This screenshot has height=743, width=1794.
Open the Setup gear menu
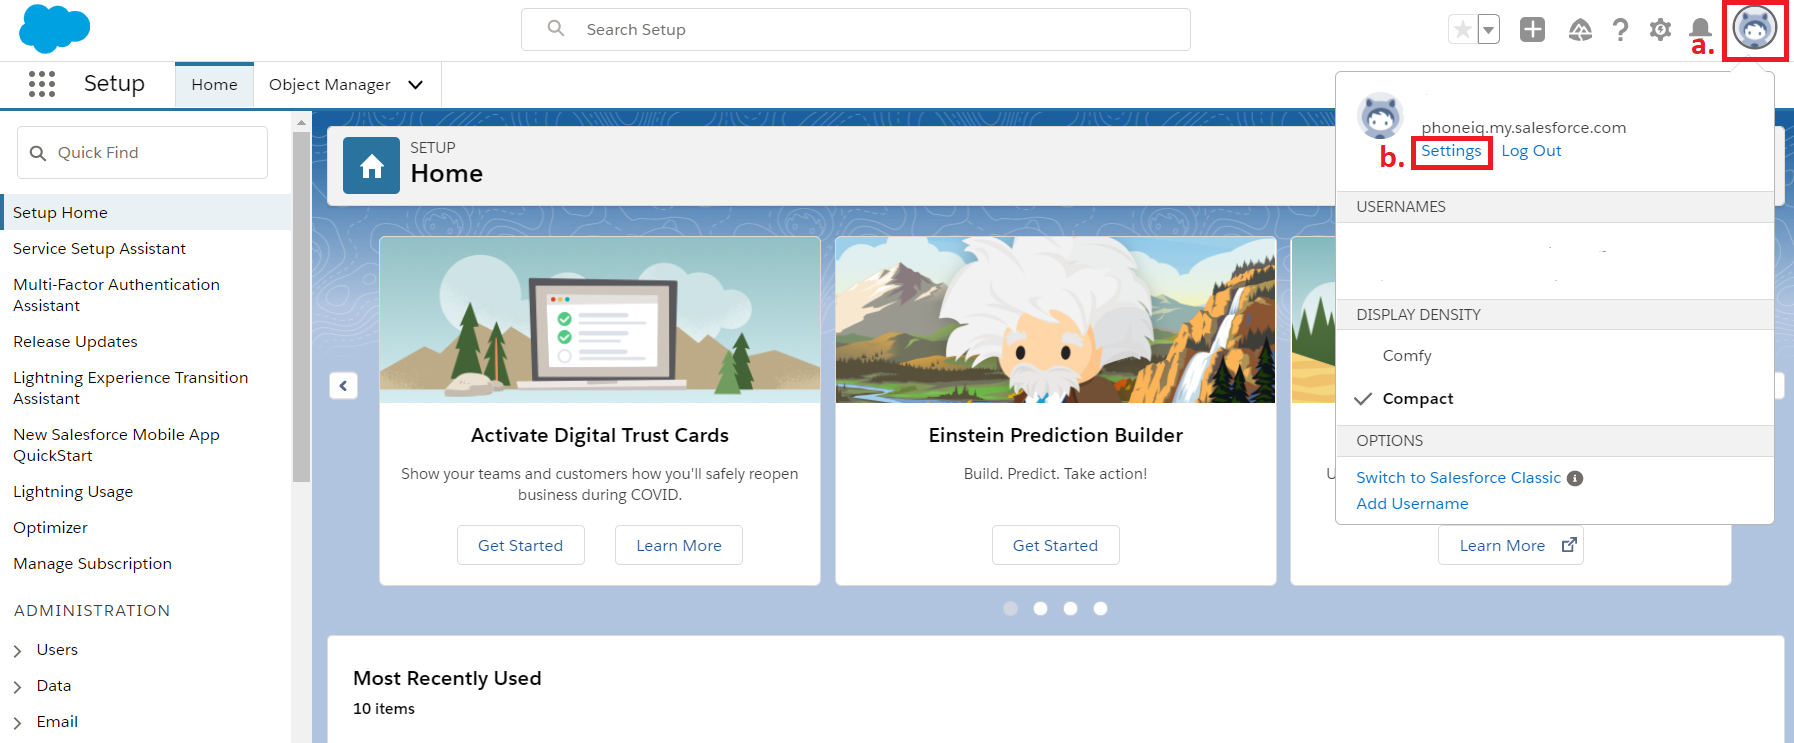[1660, 30]
